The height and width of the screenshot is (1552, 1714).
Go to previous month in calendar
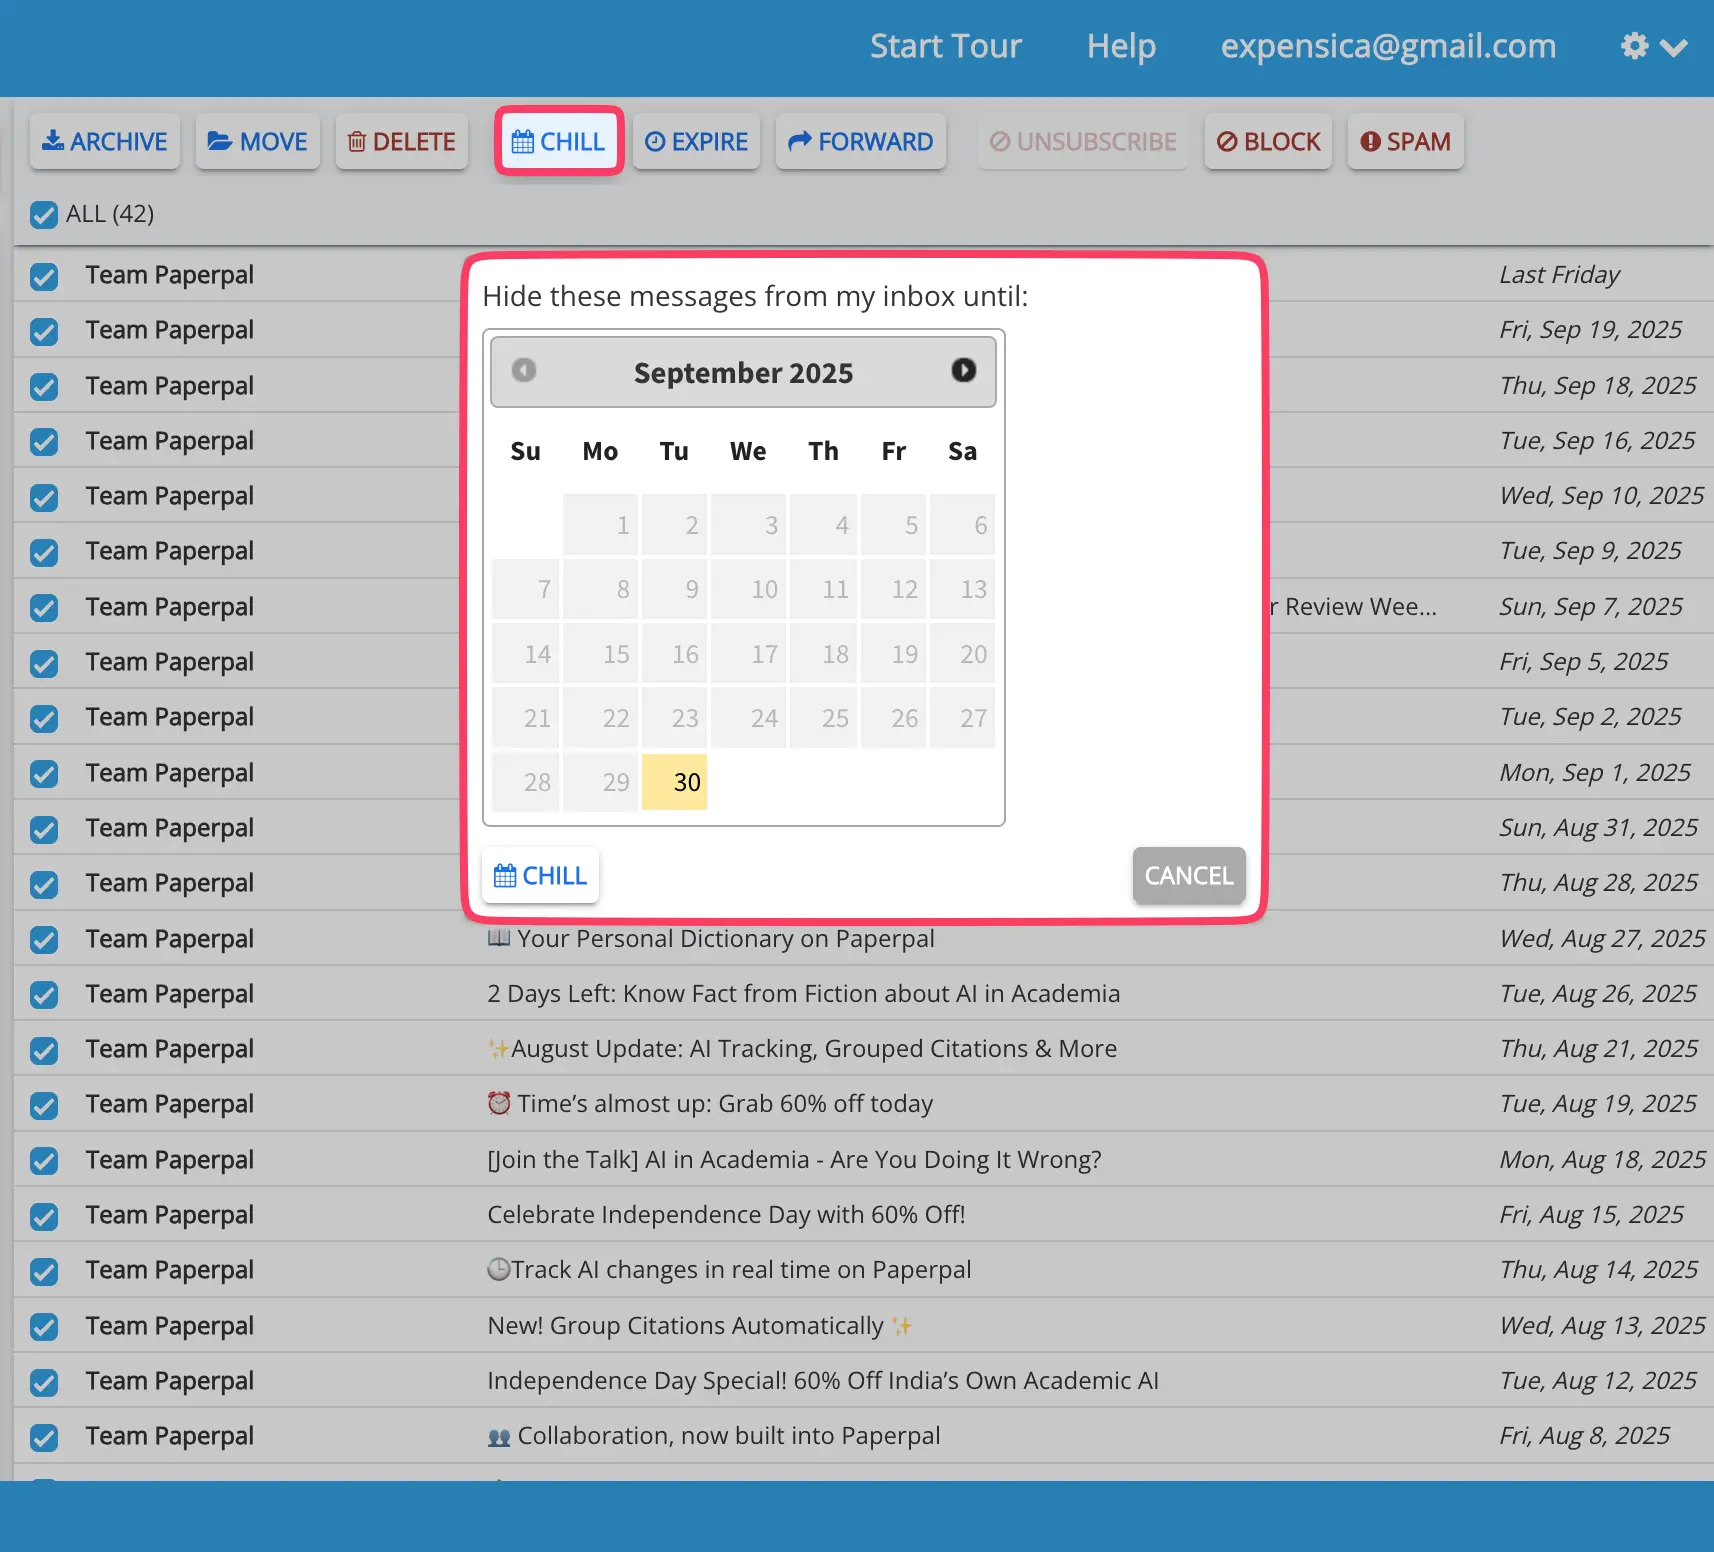[524, 371]
